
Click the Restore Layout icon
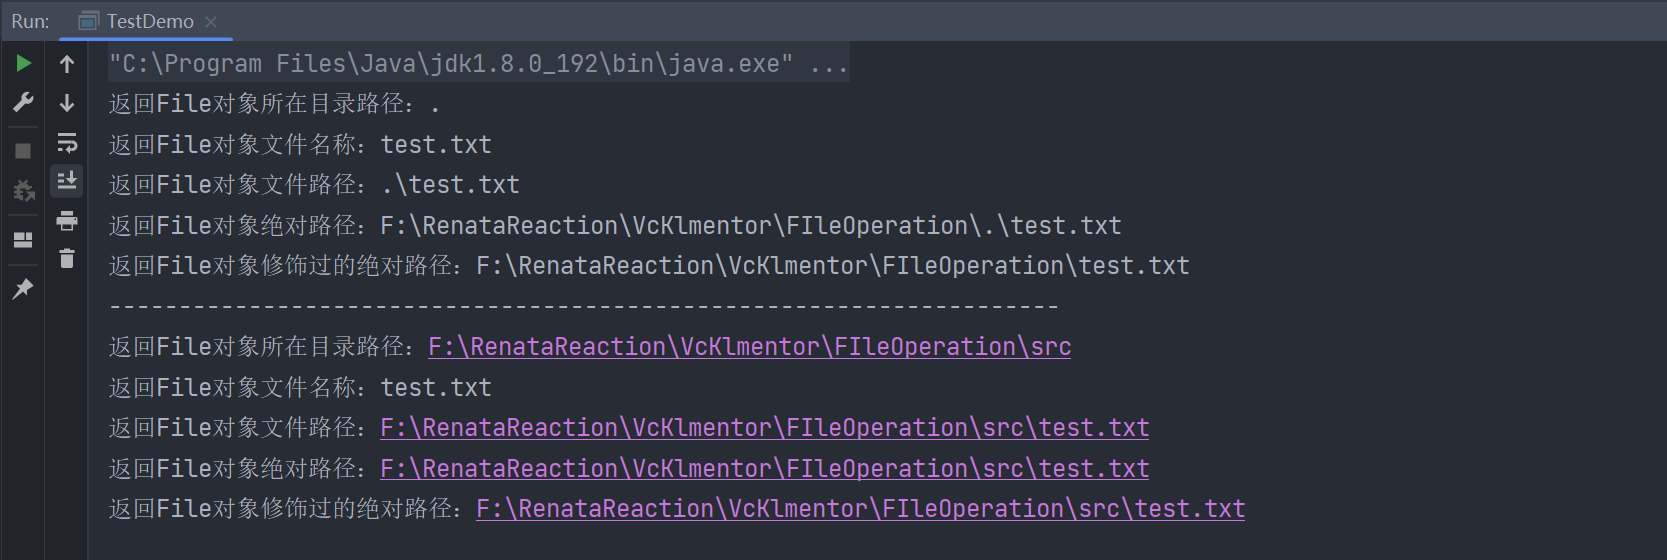pyautogui.click(x=23, y=240)
